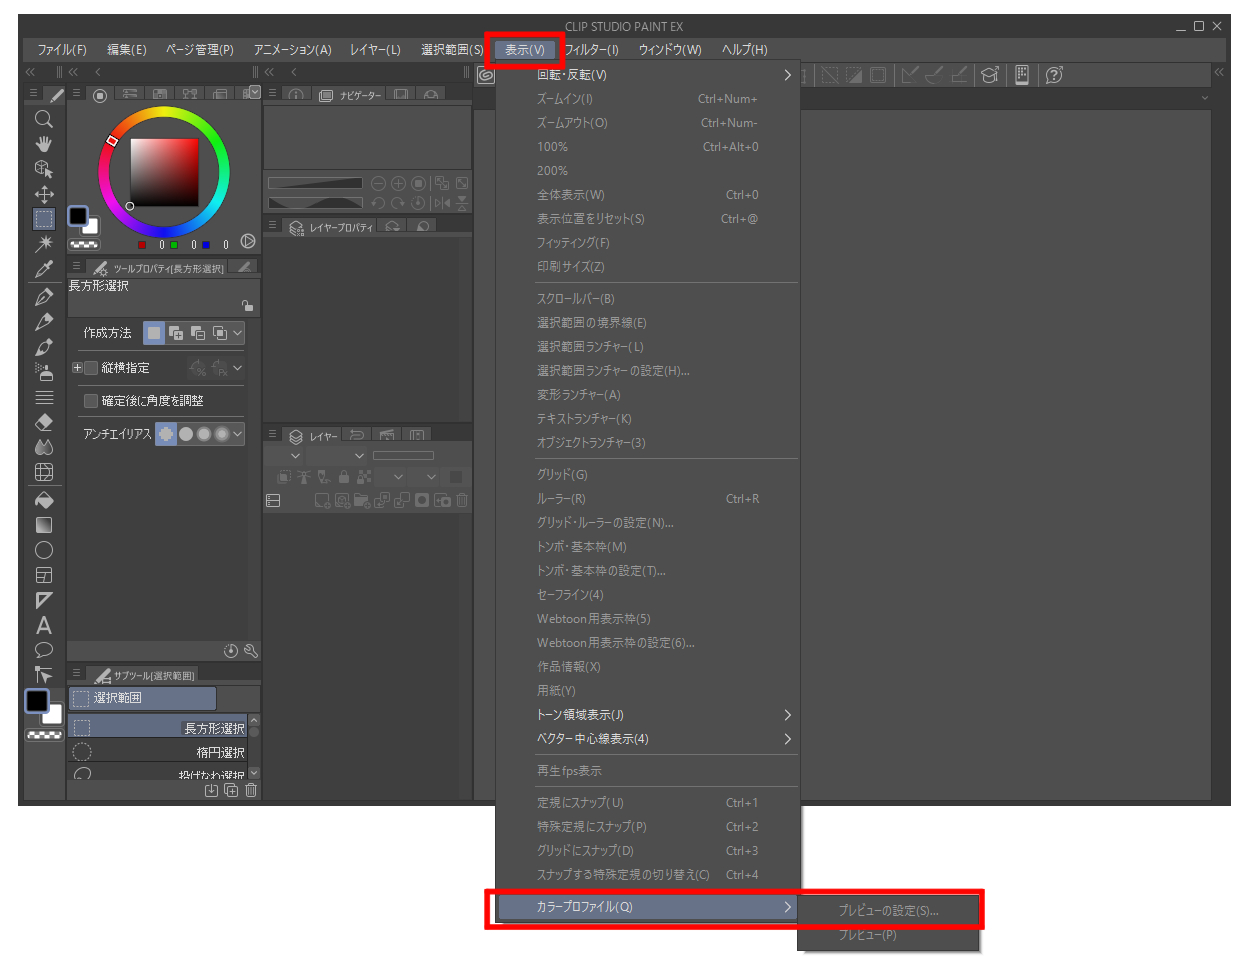The height and width of the screenshot is (964, 1254).
Task: Select anti-aliasing none option
Action: (x=166, y=434)
